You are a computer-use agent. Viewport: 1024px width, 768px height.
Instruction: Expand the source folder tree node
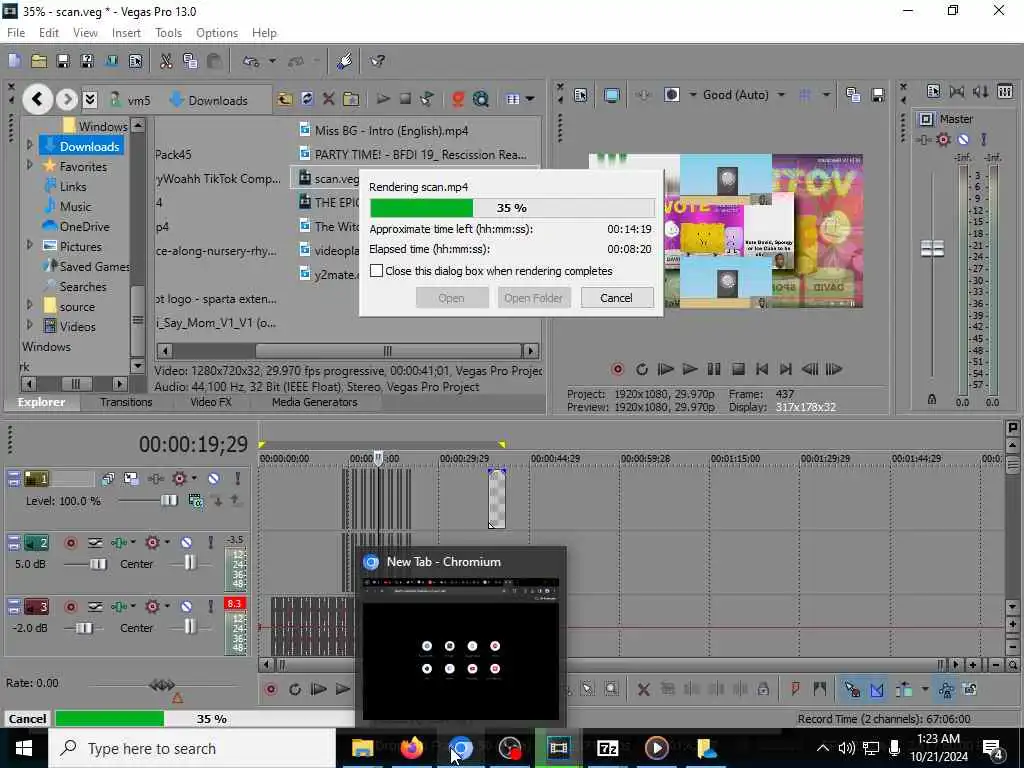click(x=29, y=306)
